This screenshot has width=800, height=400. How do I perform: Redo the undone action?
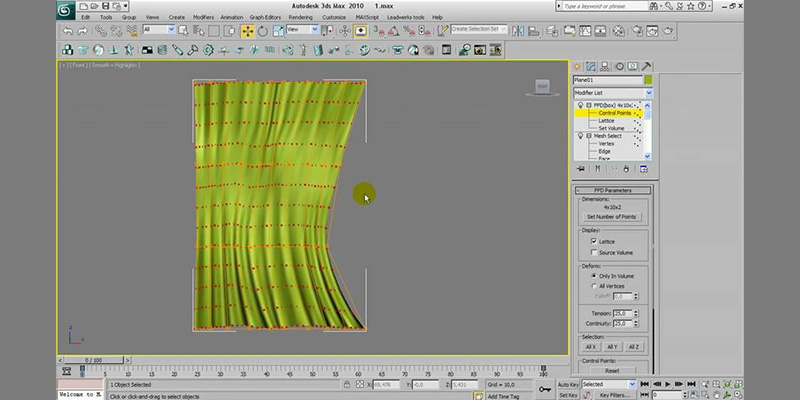(x=82, y=31)
